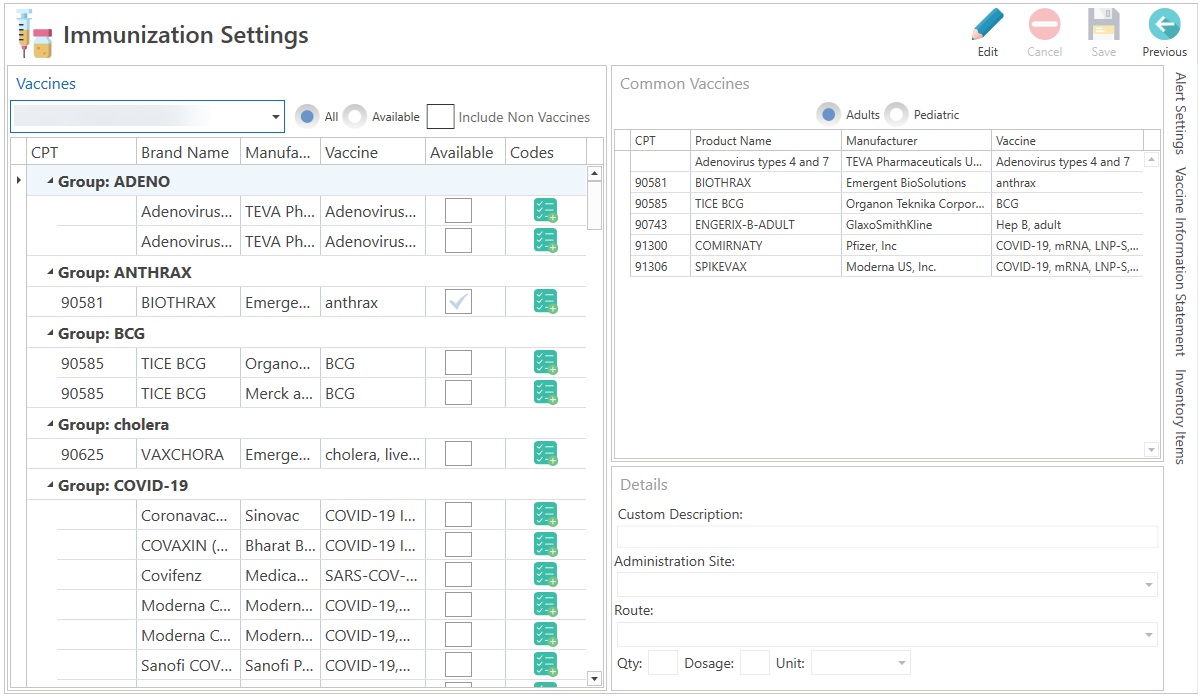This screenshot has height=697, width=1204.
Task: Collapse Group: cholera
Action: [x=50, y=425]
